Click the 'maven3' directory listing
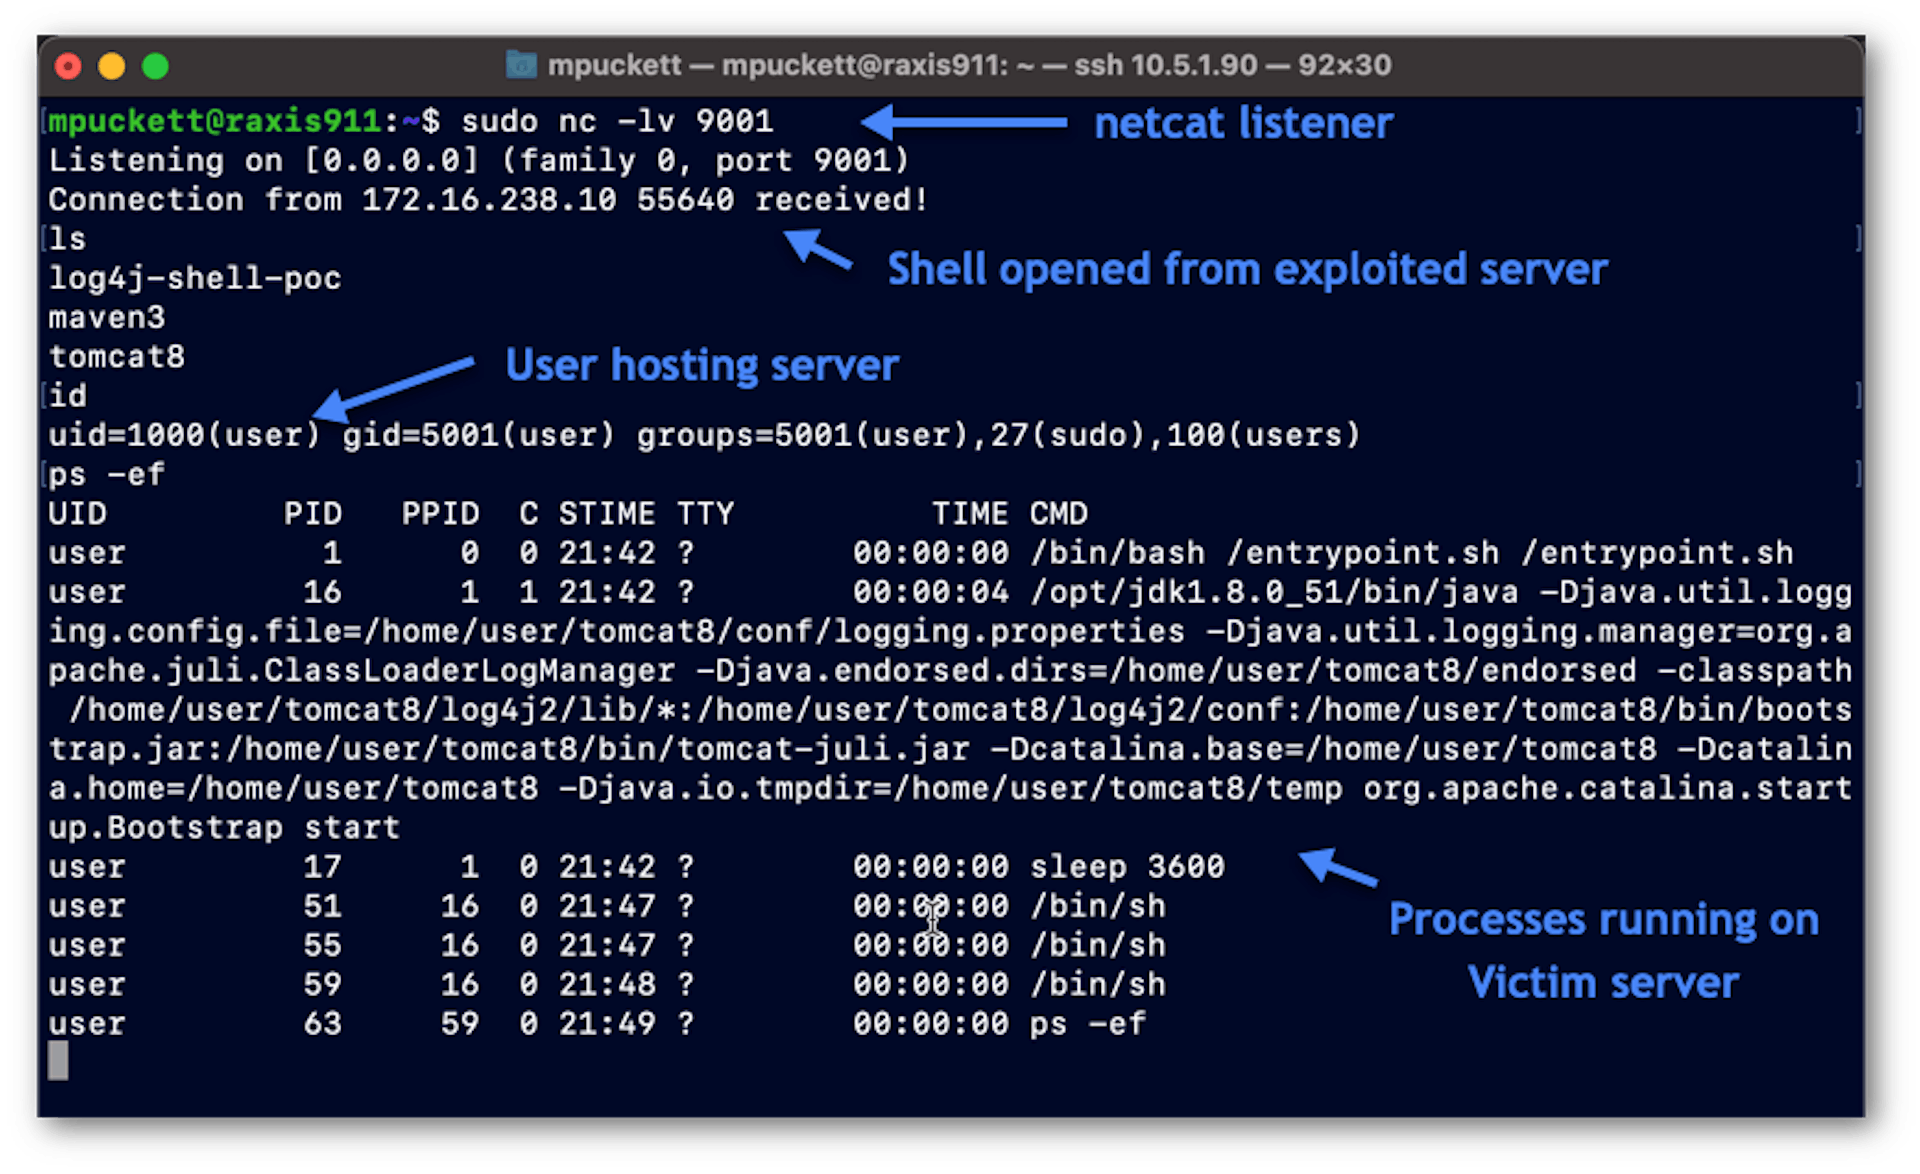This screenshot has width=1920, height=1174. (x=107, y=317)
